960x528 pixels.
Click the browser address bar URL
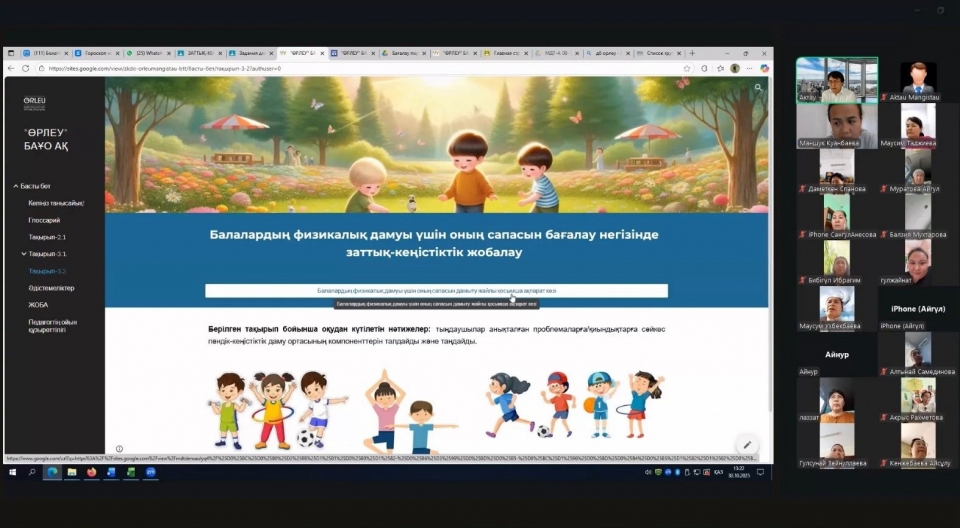pyautogui.click(x=300, y=68)
